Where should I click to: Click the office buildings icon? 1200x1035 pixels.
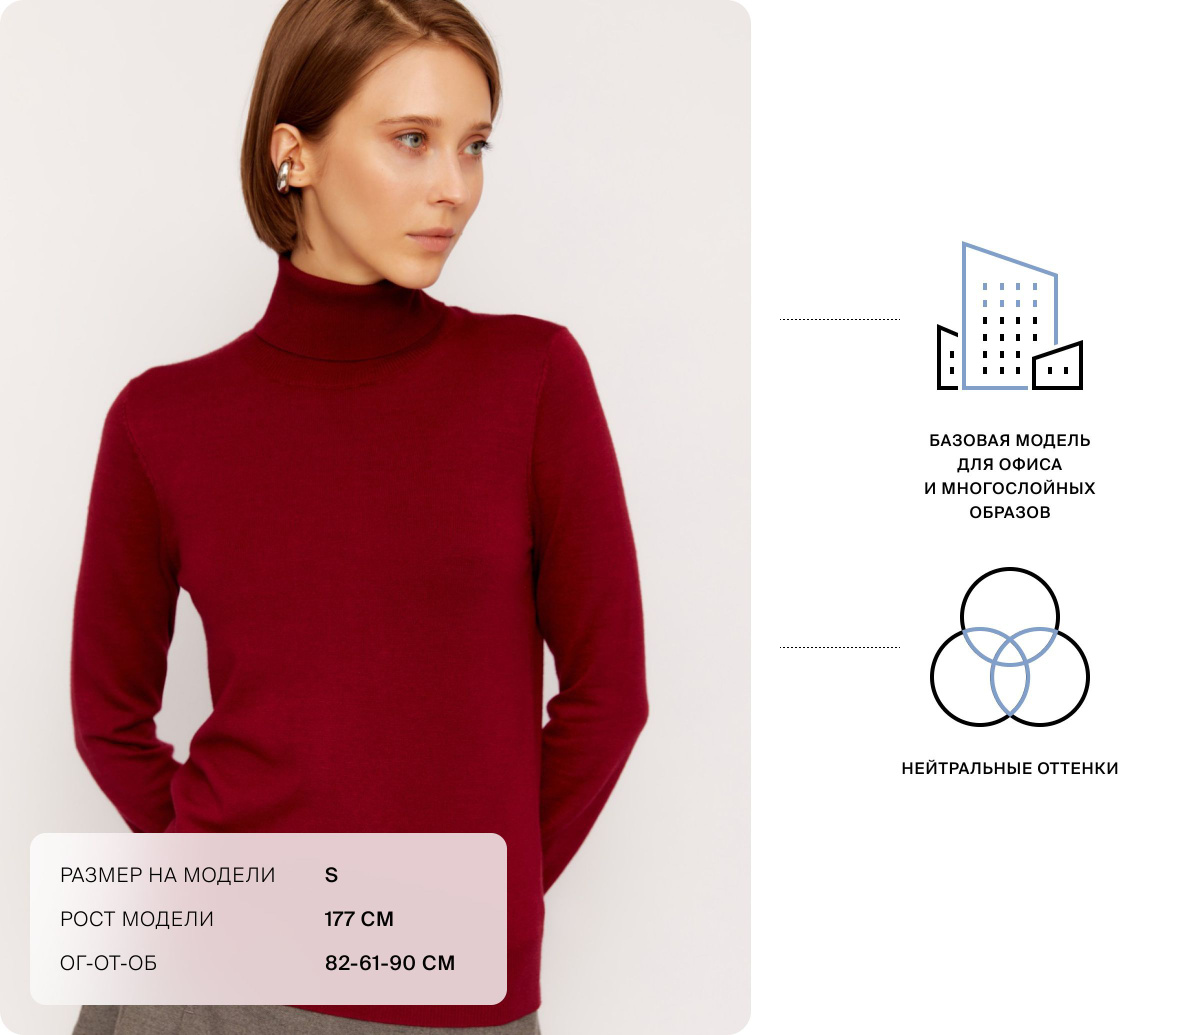click(1010, 315)
